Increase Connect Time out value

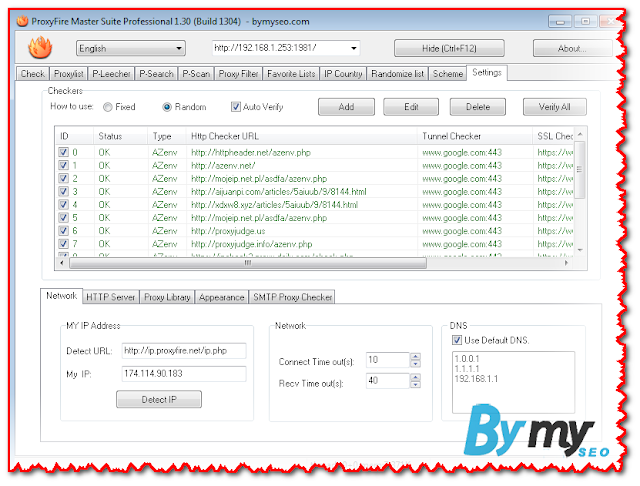pyautogui.click(x=415, y=356)
